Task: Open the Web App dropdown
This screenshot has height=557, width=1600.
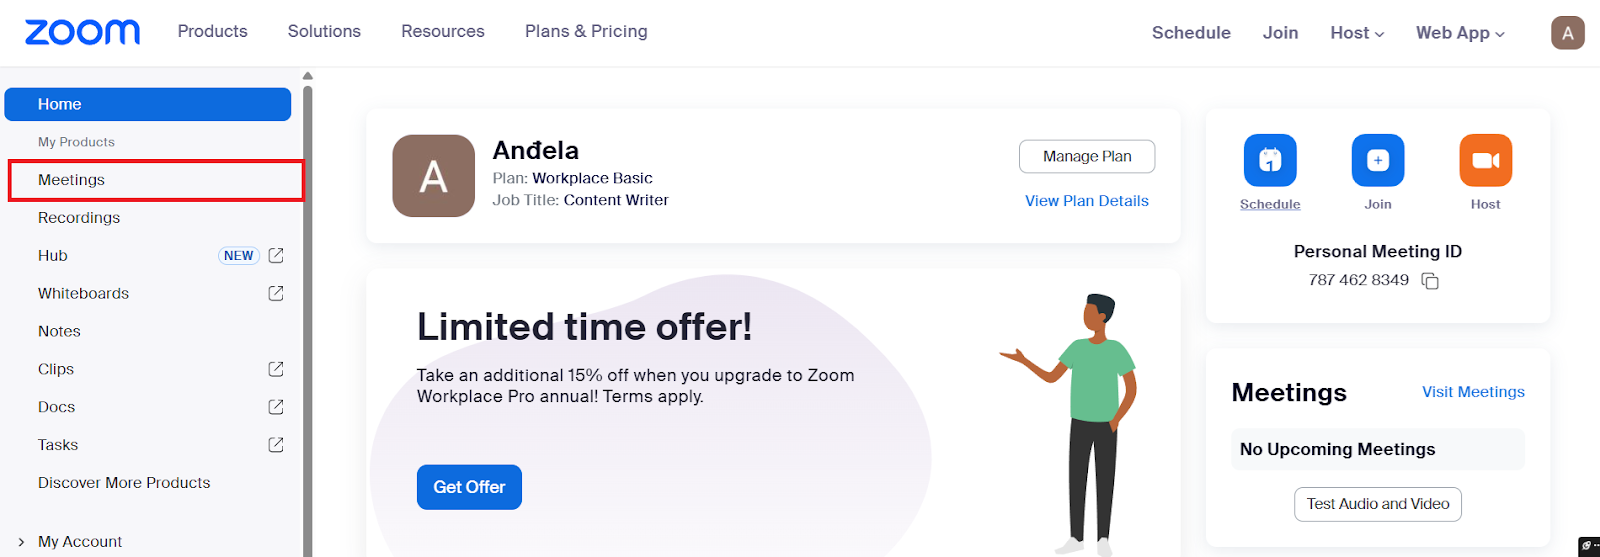Action: [x=1460, y=33]
